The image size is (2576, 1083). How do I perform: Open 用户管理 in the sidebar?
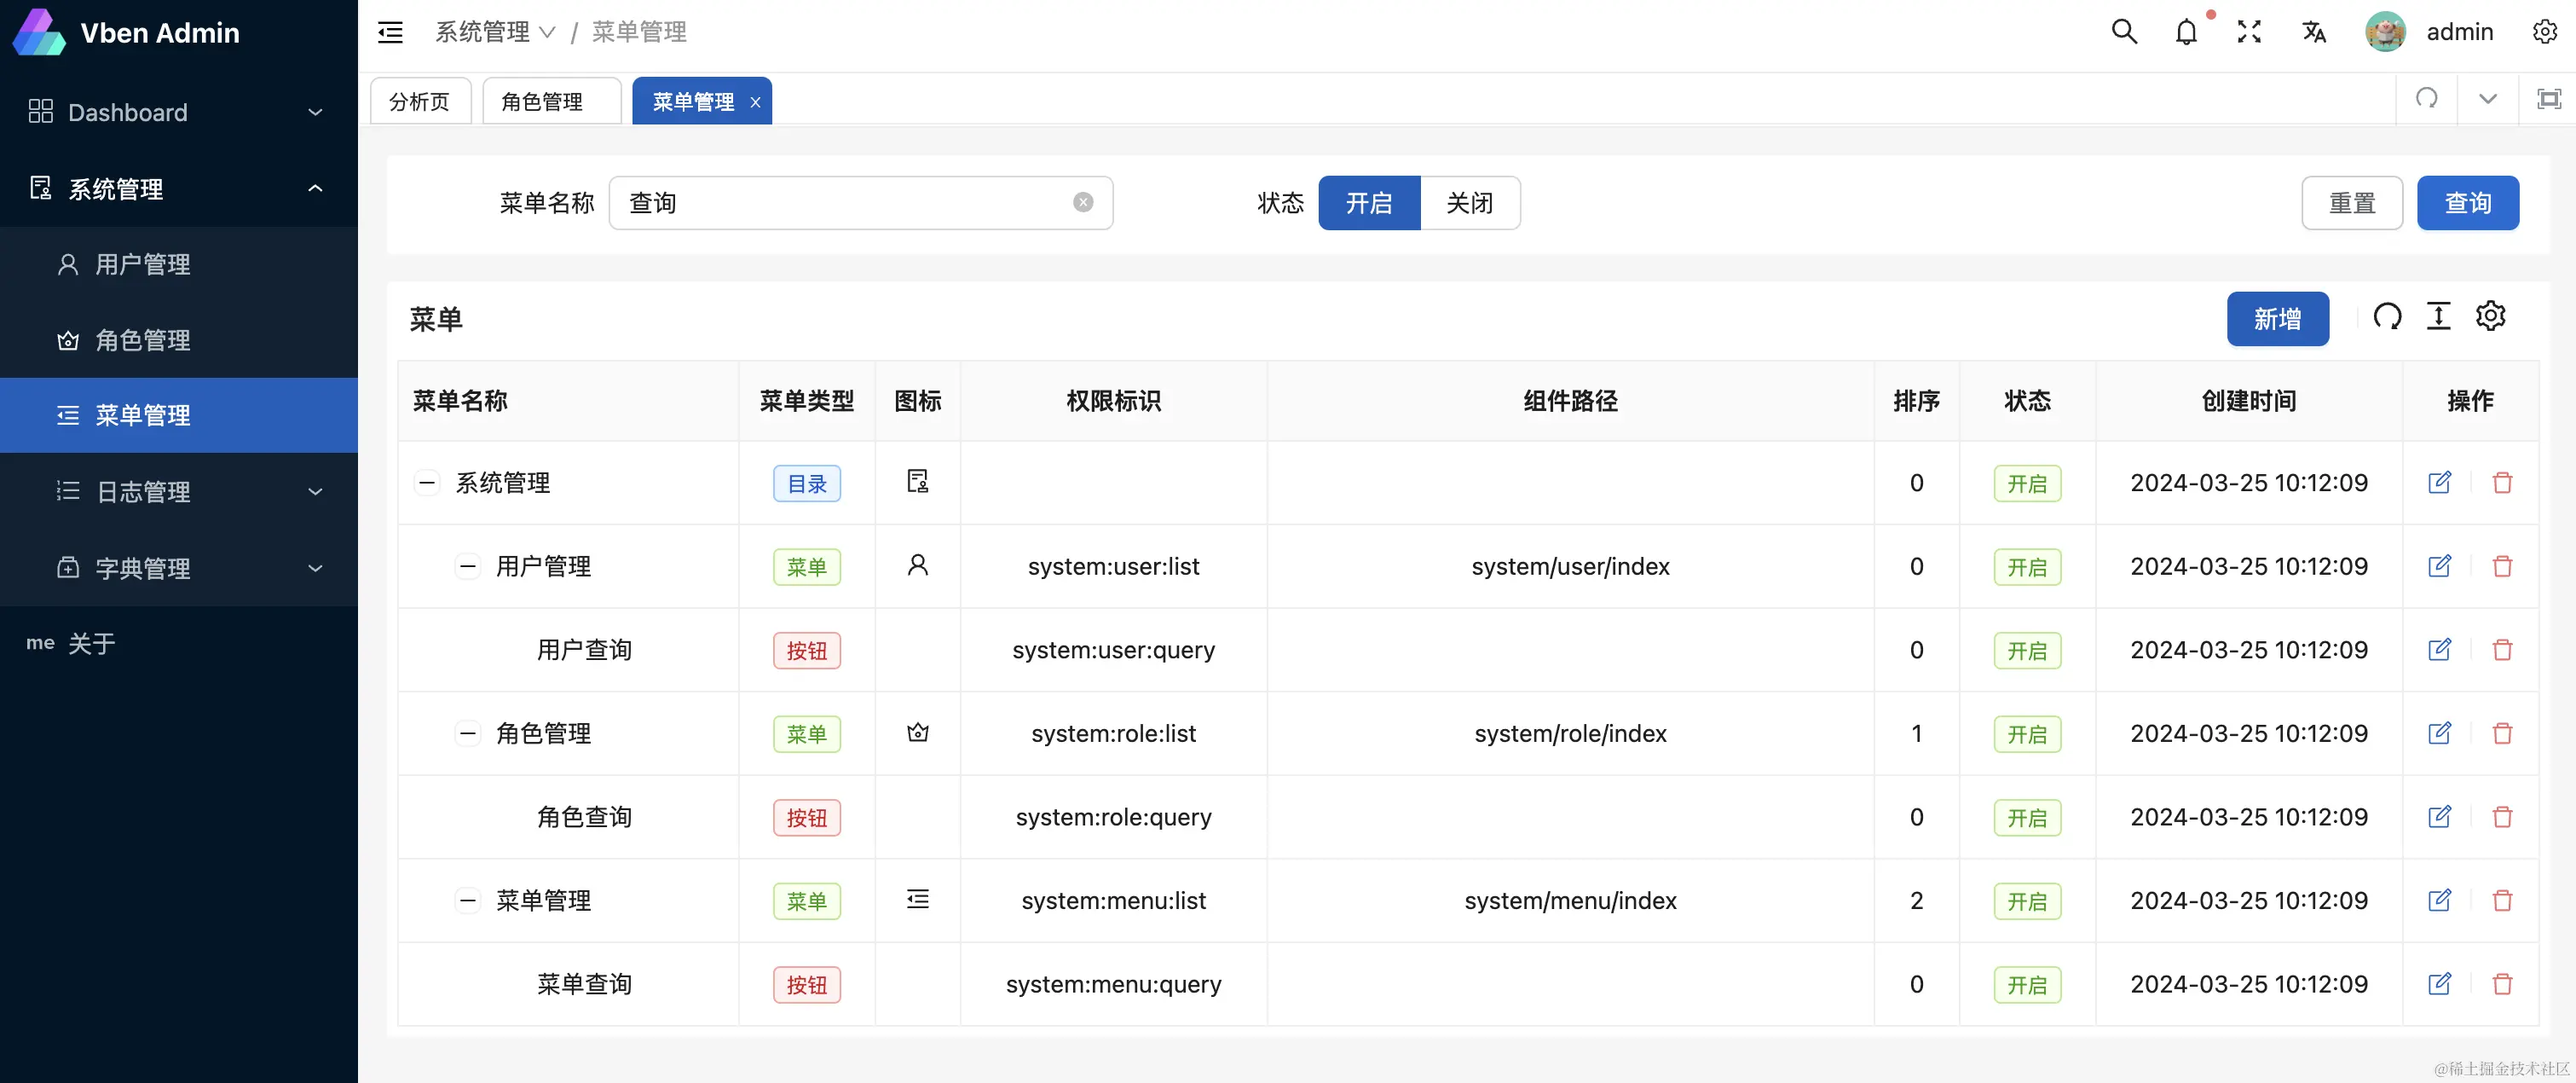(143, 264)
